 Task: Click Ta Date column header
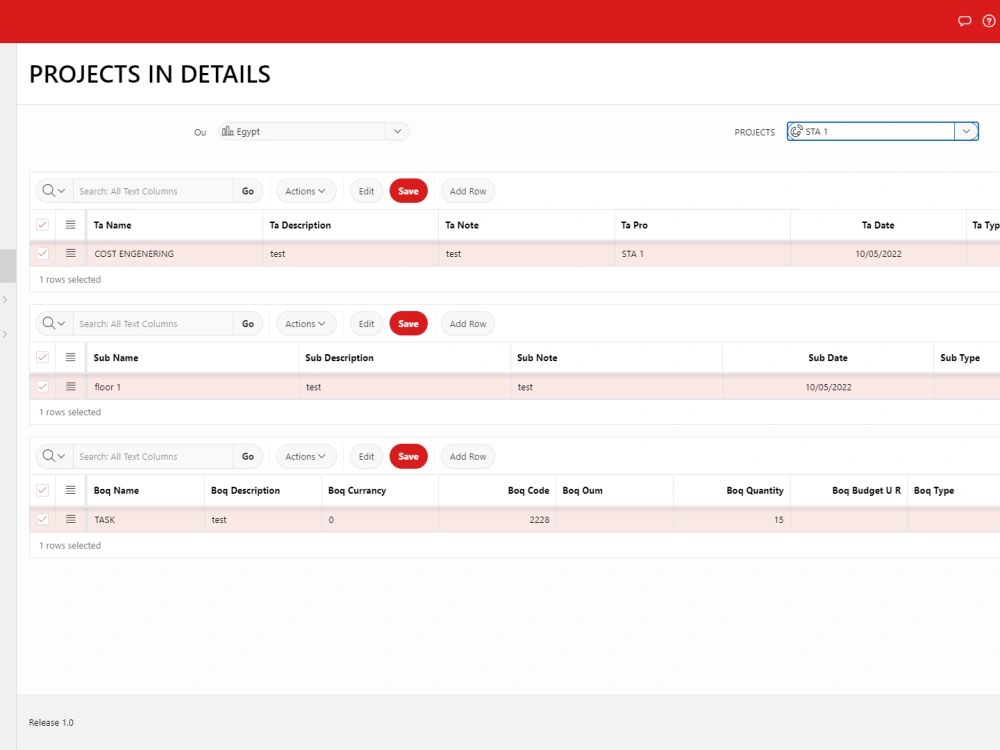pyautogui.click(x=878, y=225)
